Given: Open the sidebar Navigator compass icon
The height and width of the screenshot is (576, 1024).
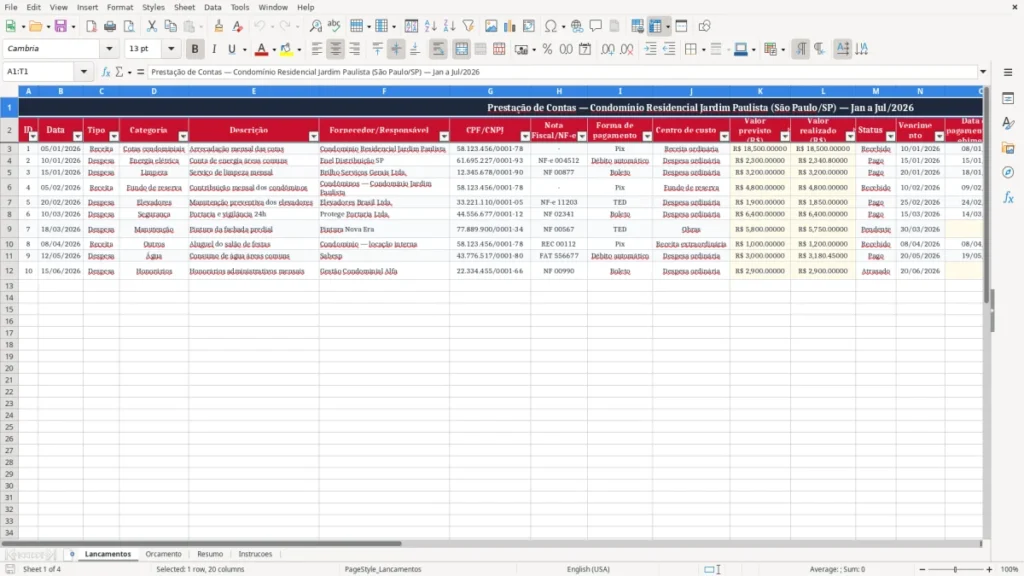Looking at the screenshot, I should [x=1008, y=172].
